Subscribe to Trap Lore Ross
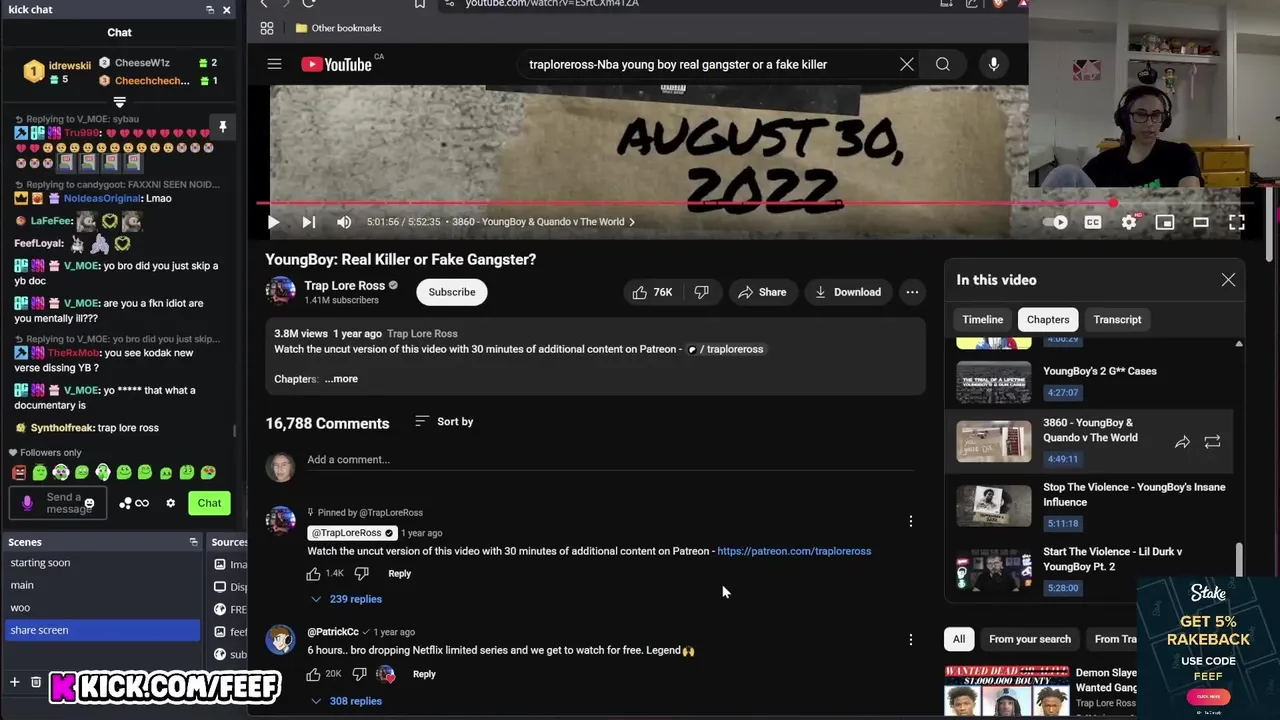 pyautogui.click(x=452, y=292)
